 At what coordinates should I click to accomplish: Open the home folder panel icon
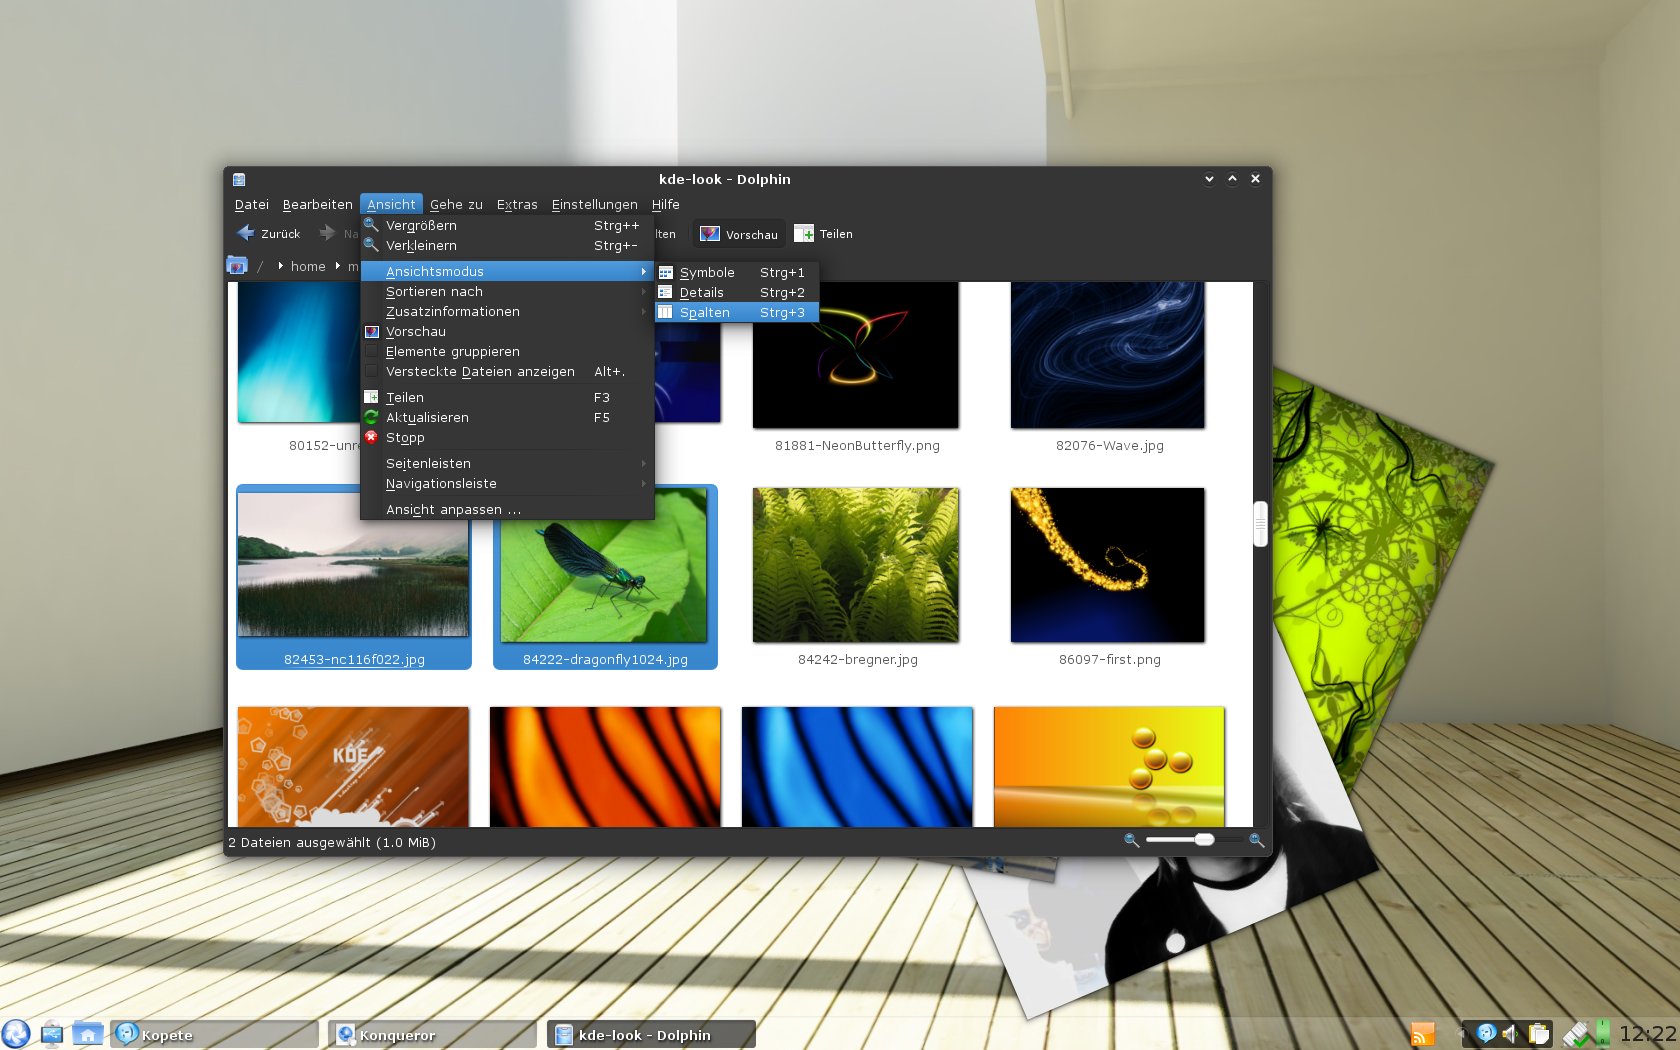pos(88,1034)
